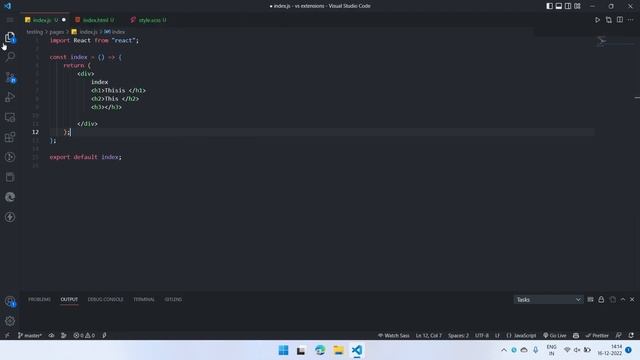Click Watch Sass in status bar

point(393,336)
